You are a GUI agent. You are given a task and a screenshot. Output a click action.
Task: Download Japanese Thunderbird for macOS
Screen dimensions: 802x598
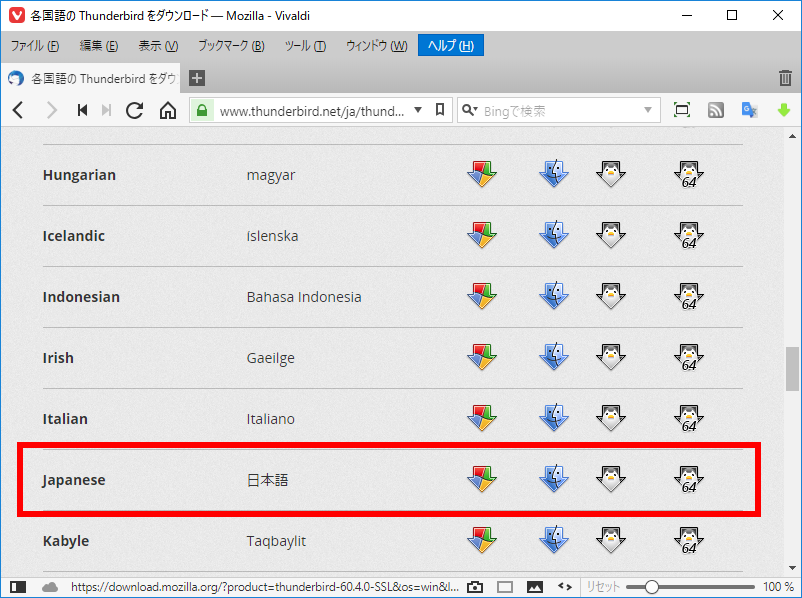554,479
